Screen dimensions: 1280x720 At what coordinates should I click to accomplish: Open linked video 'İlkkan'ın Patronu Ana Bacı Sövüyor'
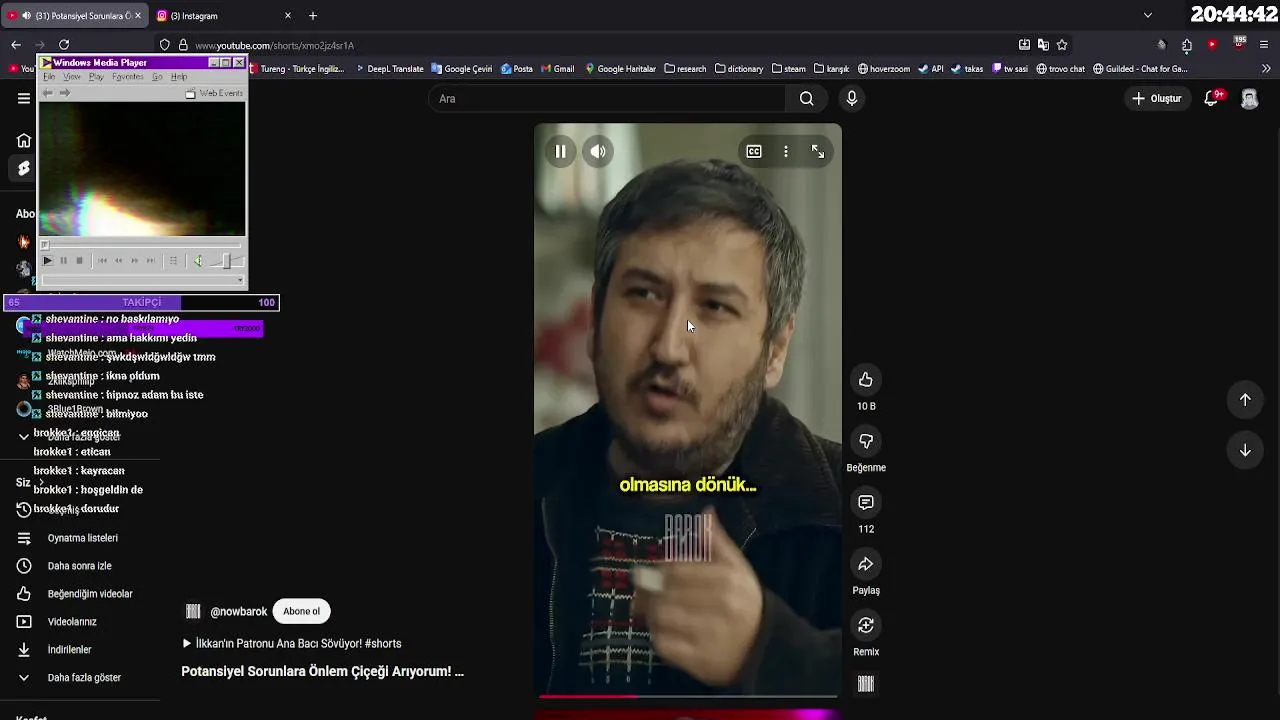point(292,644)
